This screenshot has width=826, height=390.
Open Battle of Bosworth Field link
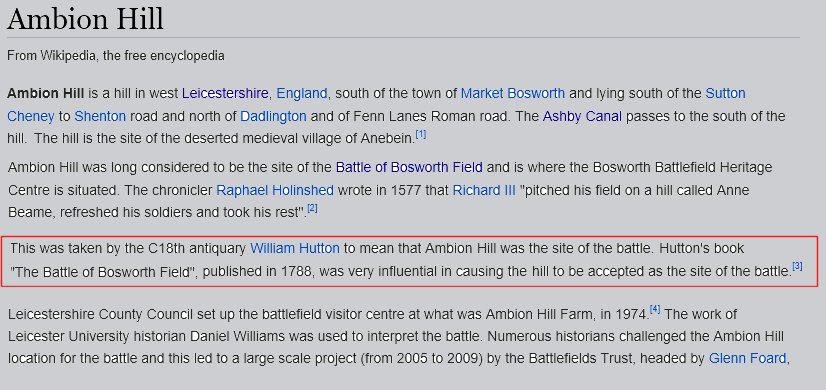point(409,168)
